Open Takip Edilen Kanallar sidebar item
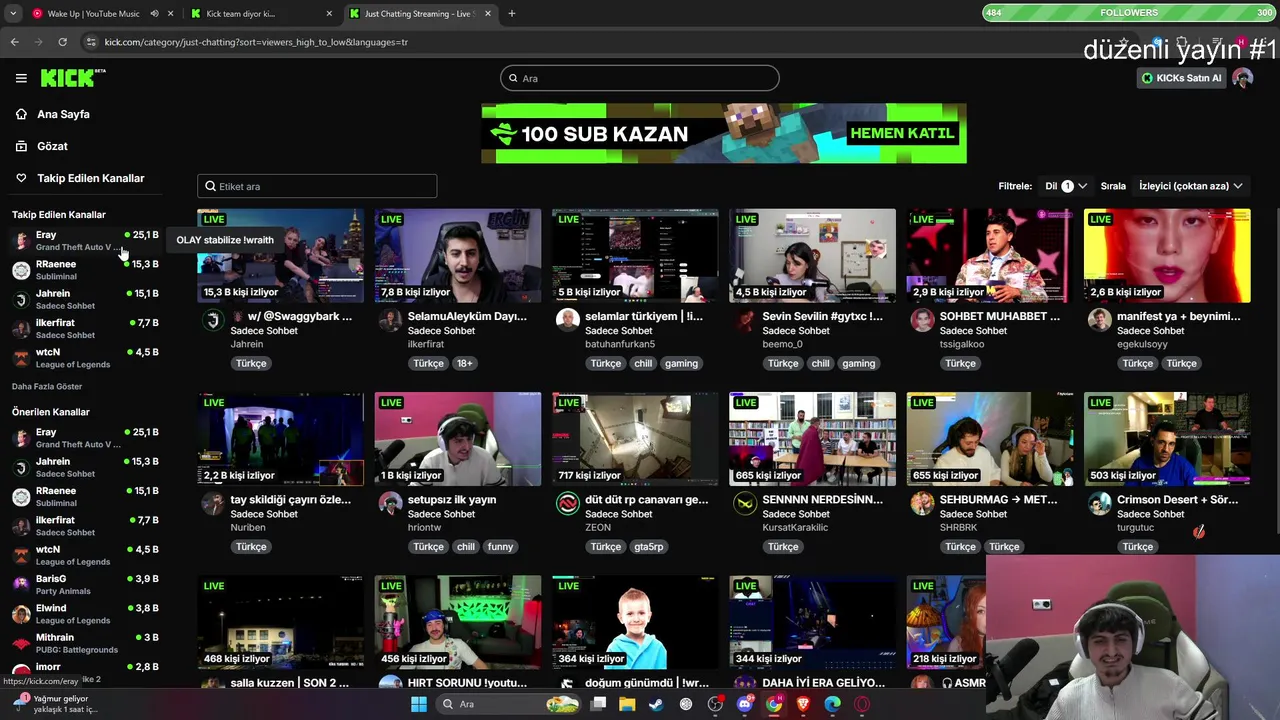Screen dimensions: 1280x720 (90, 178)
